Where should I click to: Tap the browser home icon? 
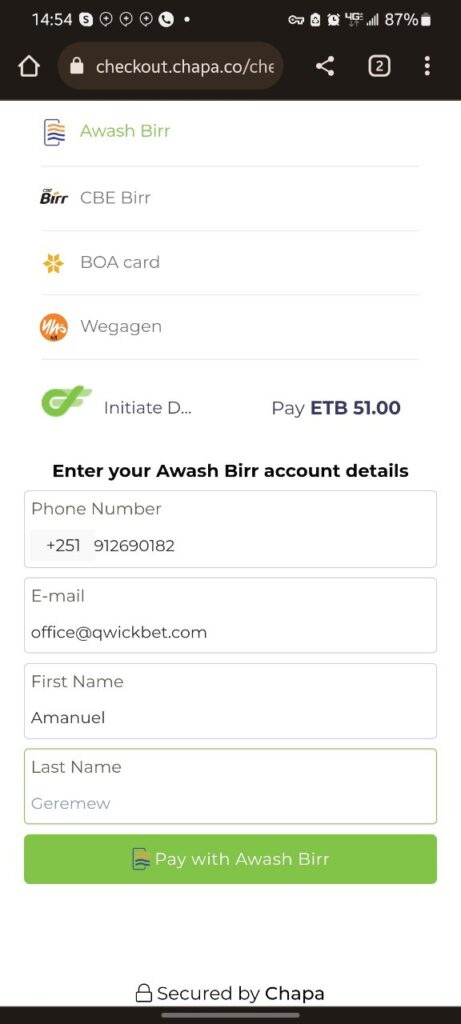pyautogui.click(x=29, y=66)
